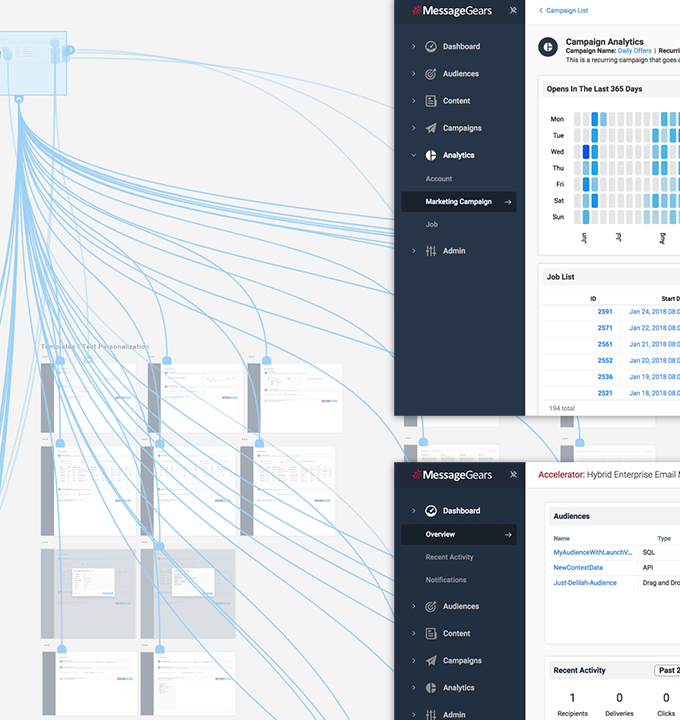This screenshot has height=720, width=680.
Task: Click the Campaign Analytics pie chart header icon
Action: [x=548, y=47]
